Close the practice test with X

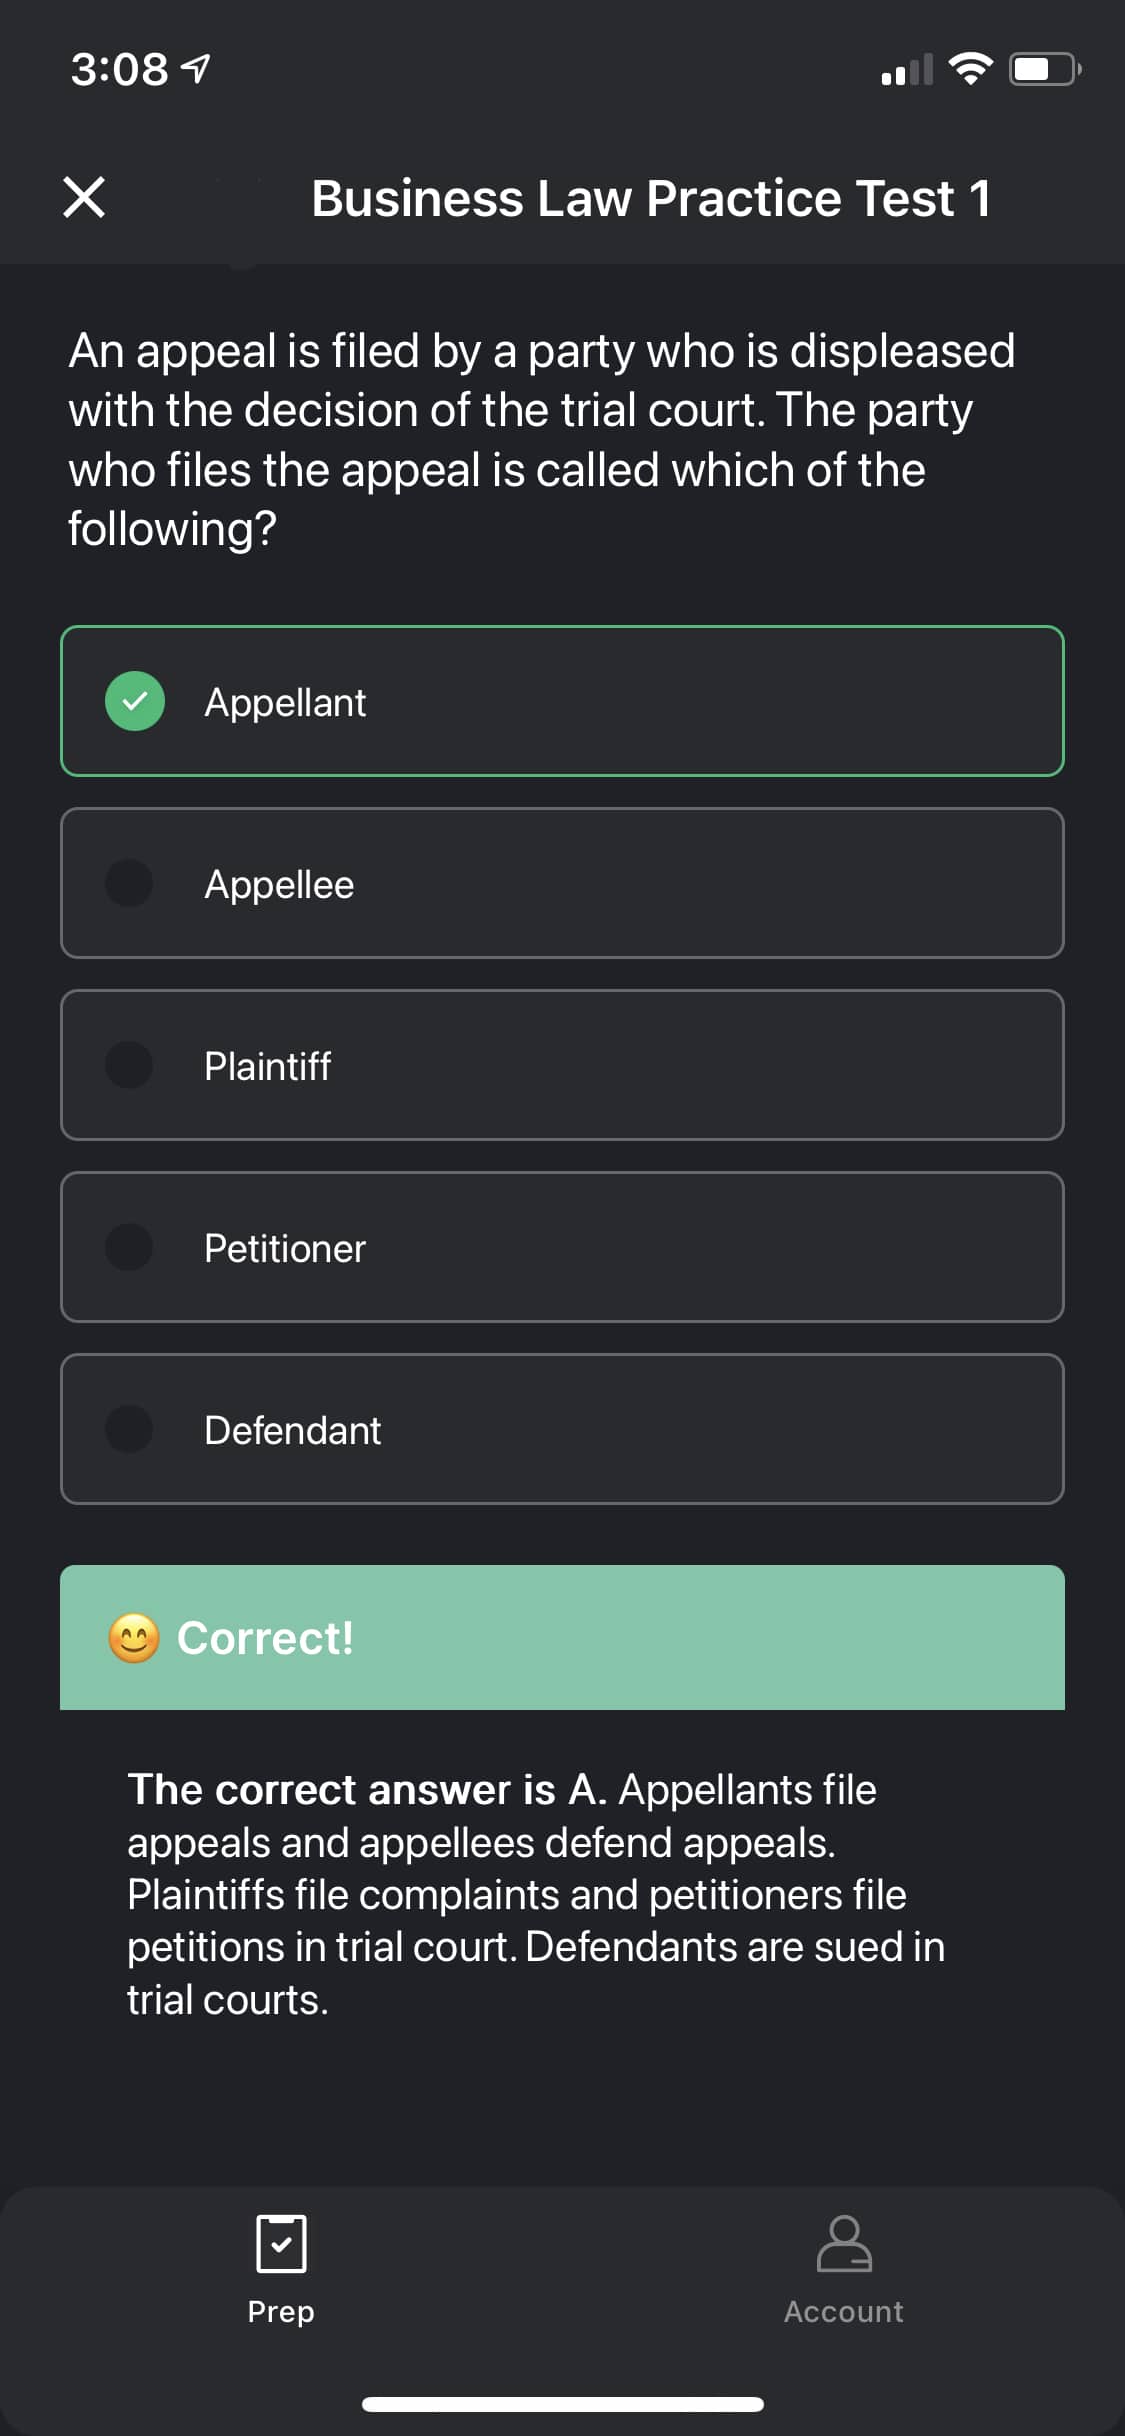(84, 196)
